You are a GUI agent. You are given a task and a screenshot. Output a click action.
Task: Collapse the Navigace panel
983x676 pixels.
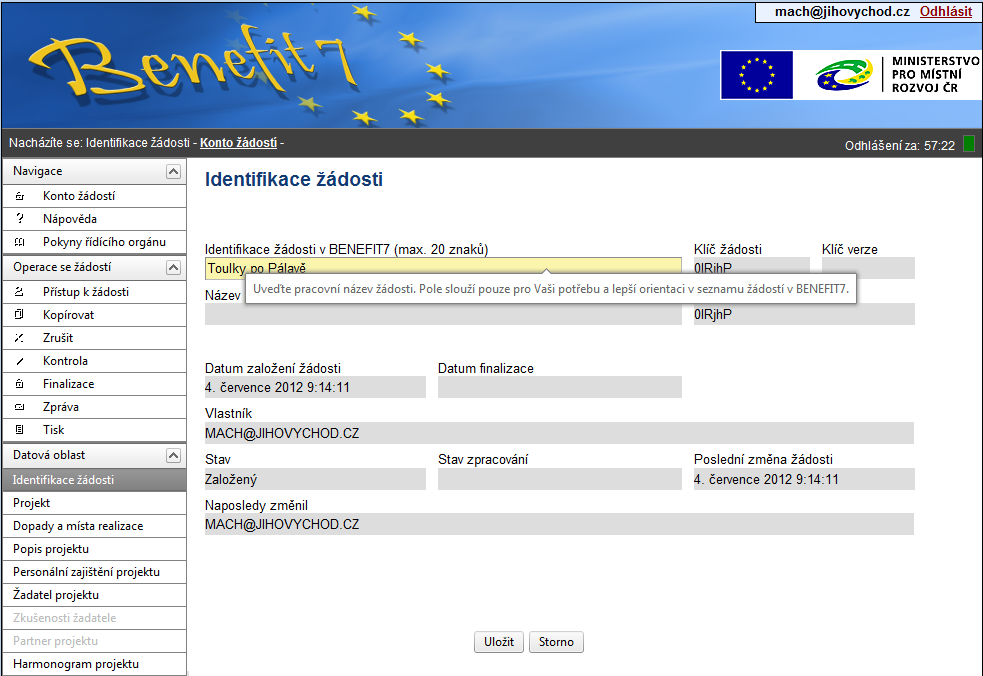[174, 171]
